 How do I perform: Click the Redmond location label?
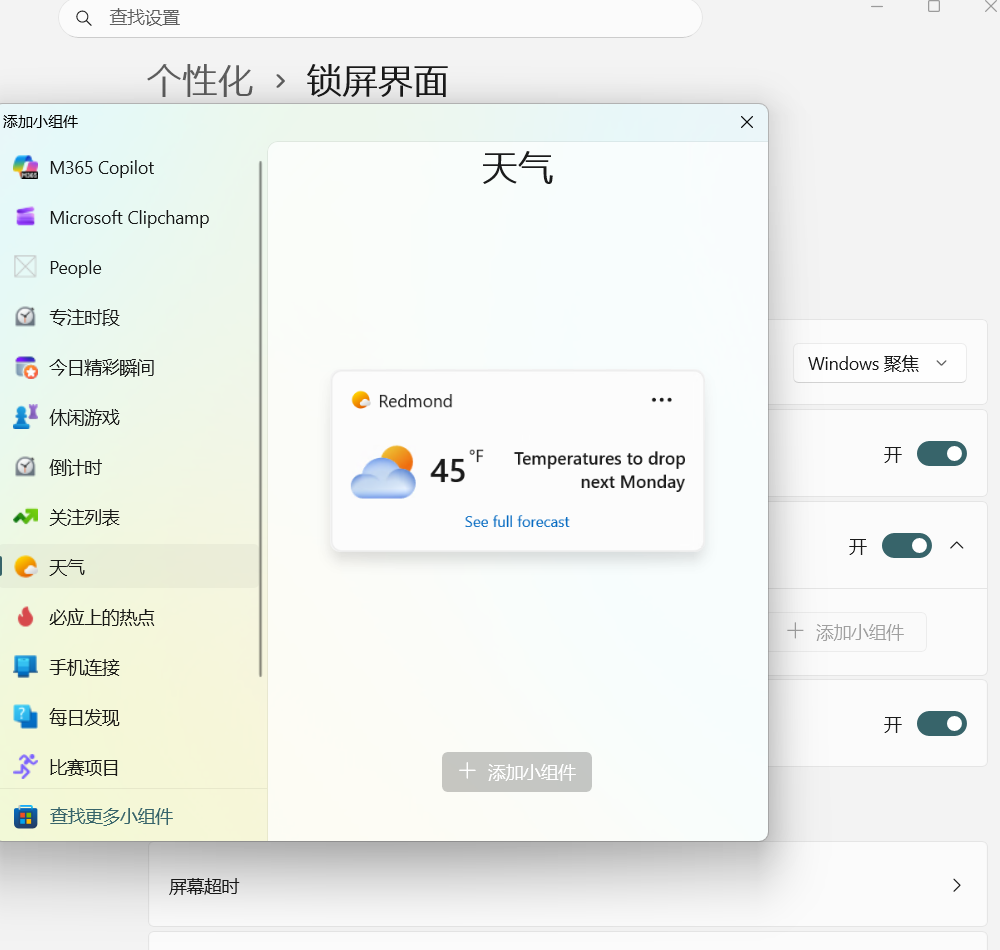[x=415, y=401]
